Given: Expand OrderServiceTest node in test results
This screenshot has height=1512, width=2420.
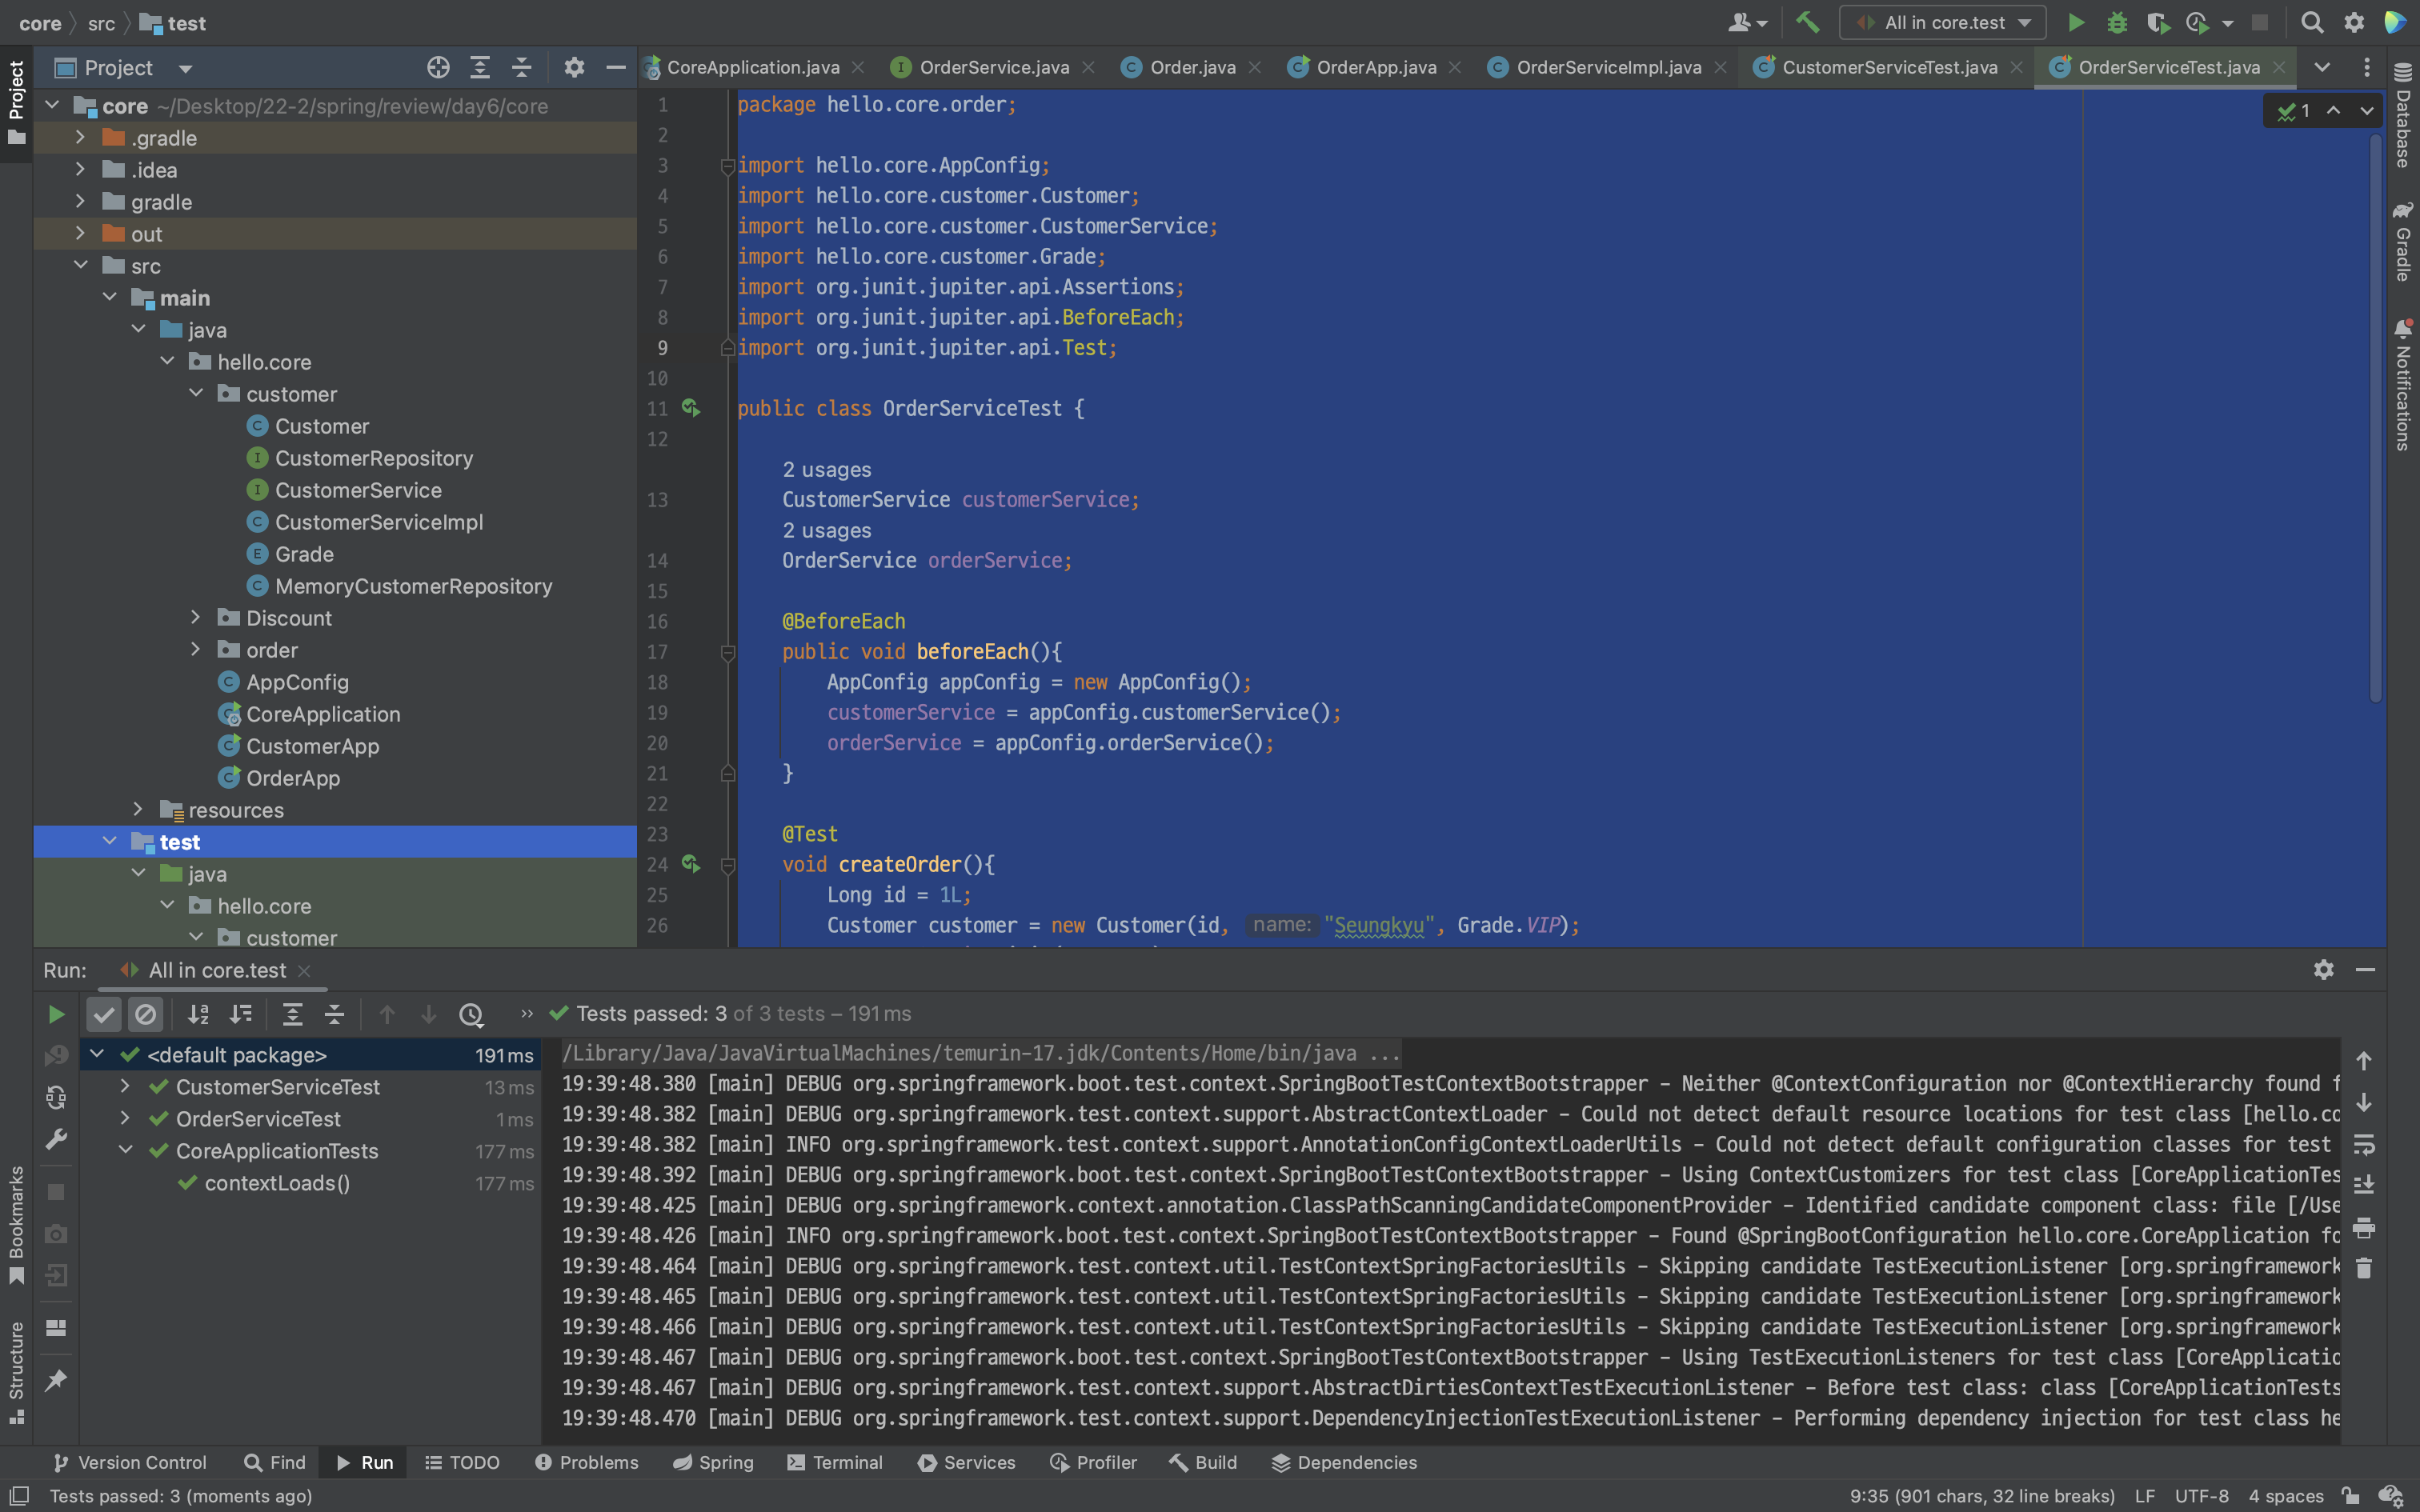Looking at the screenshot, I should pos(125,1118).
